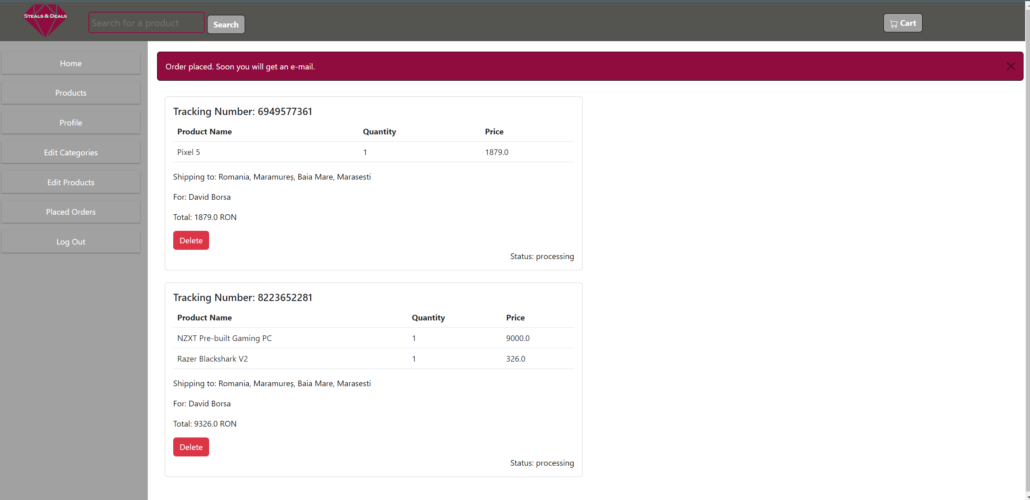The width and height of the screenshot is (1030, 500).
Task: Open Placed Orders page
Action: pyautogui.click(x=71, y=212)
